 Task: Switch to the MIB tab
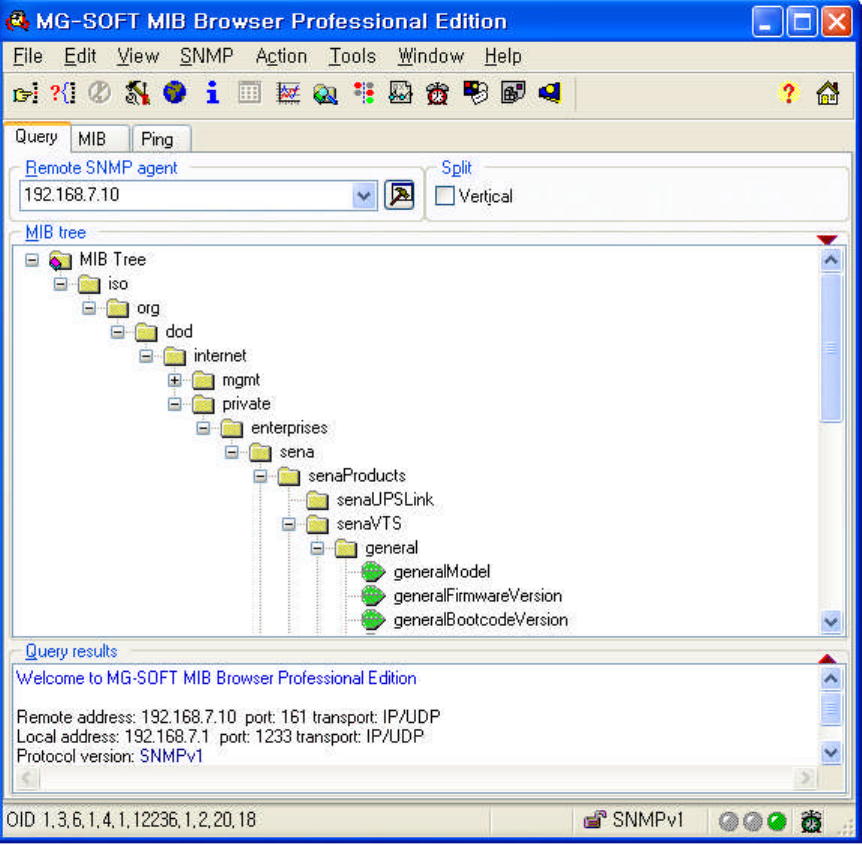(x=100, y=139)
